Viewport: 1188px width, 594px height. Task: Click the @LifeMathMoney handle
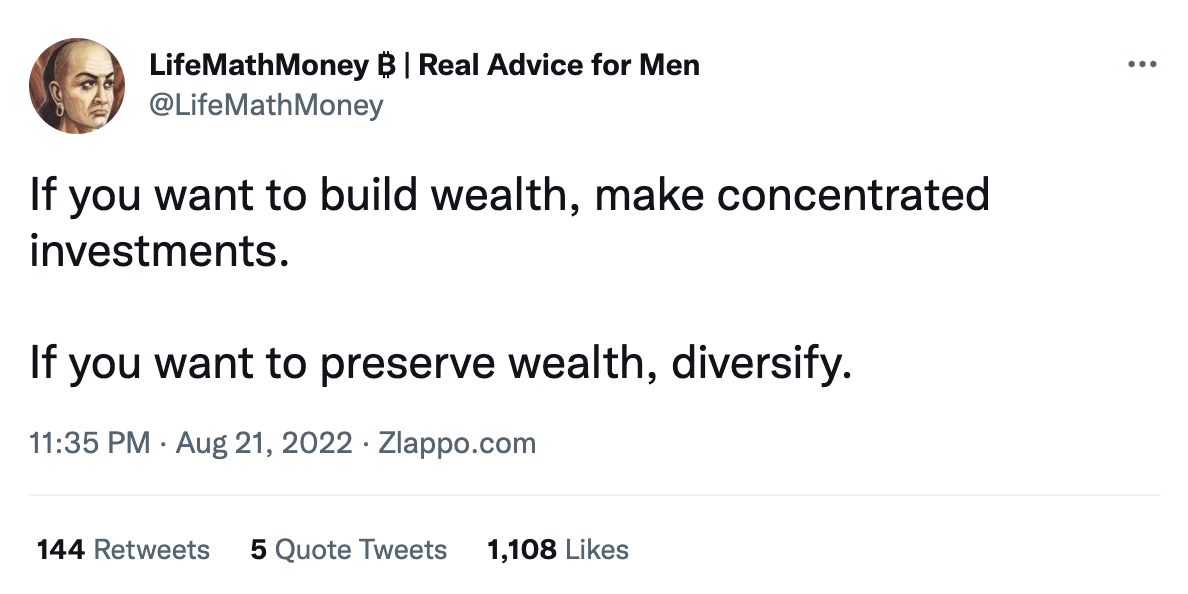266,105
